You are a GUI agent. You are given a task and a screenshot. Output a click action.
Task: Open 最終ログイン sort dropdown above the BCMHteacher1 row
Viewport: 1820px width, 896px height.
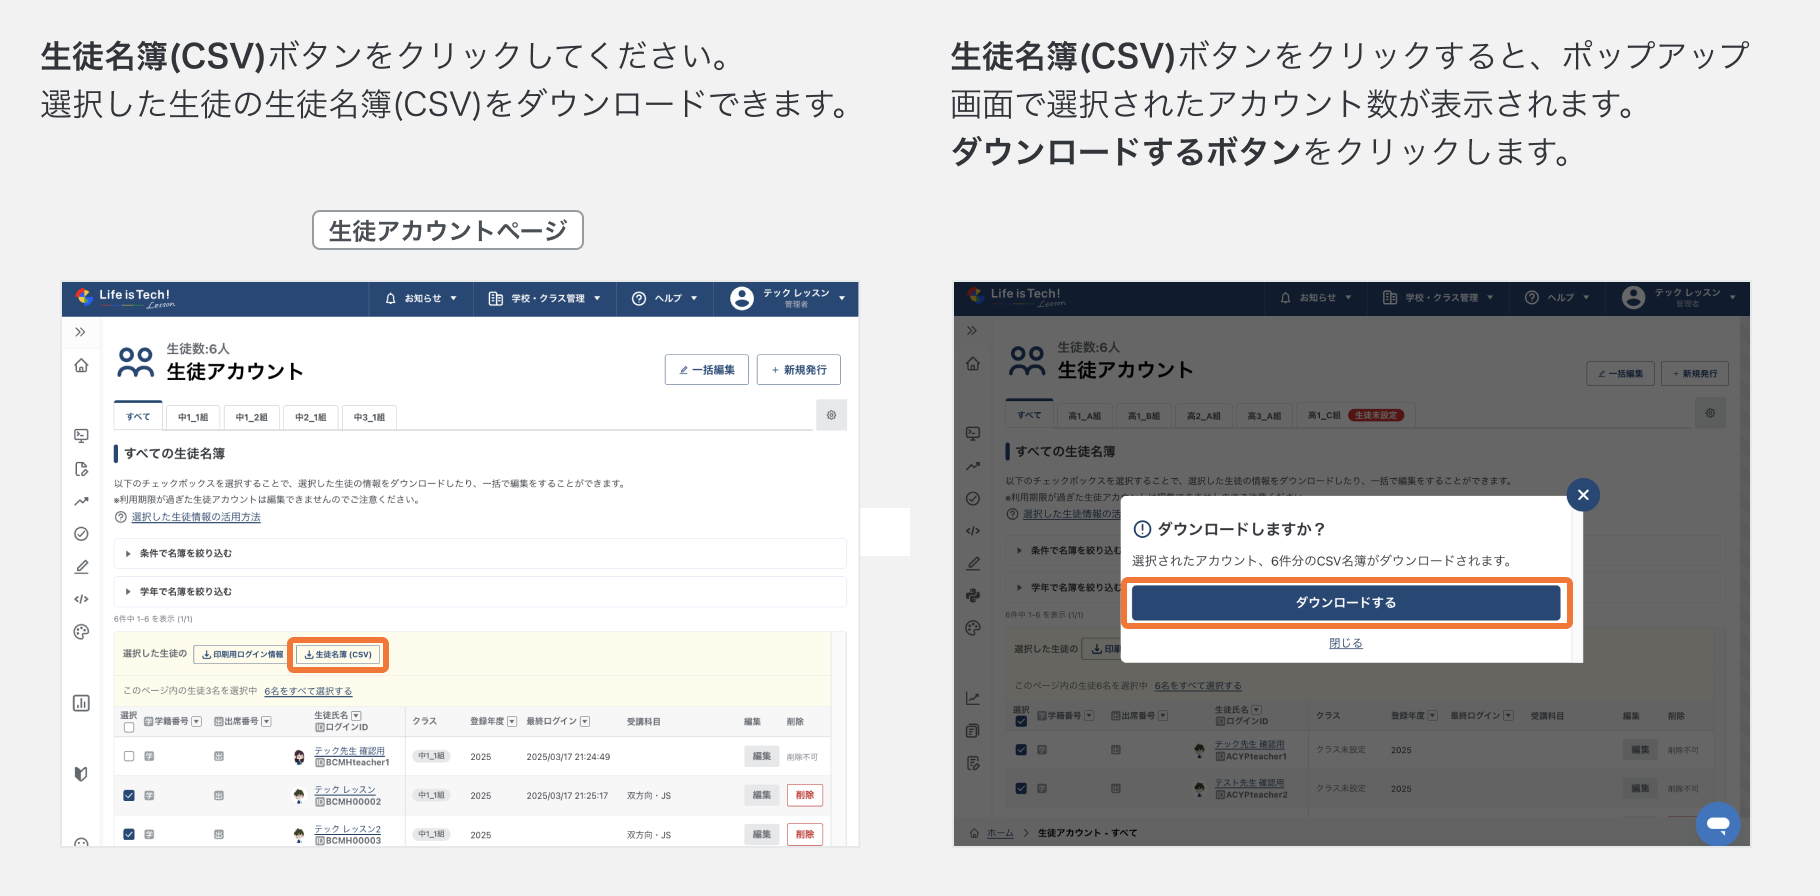(585, 722)
